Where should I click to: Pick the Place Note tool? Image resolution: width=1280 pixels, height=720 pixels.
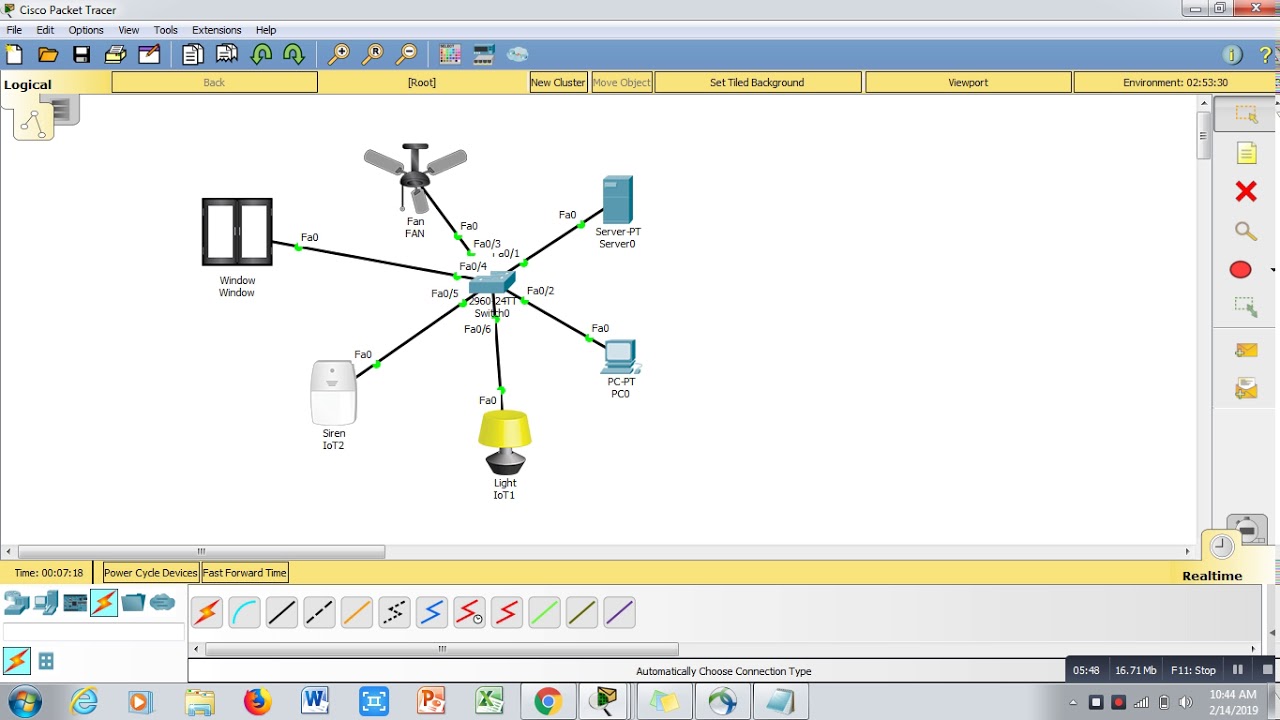click(1246, 153)
